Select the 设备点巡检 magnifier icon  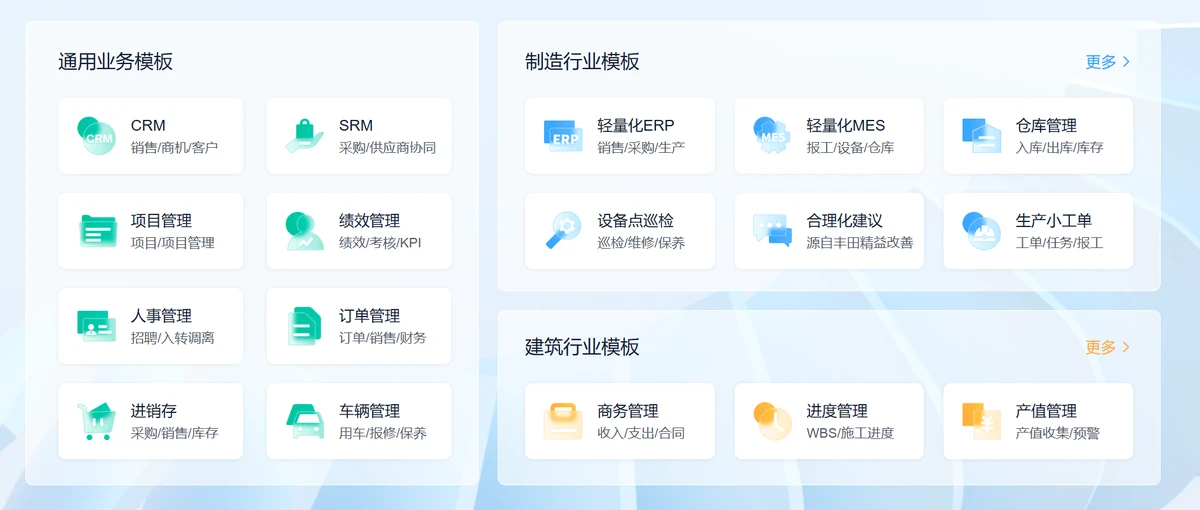pos(563,231)
